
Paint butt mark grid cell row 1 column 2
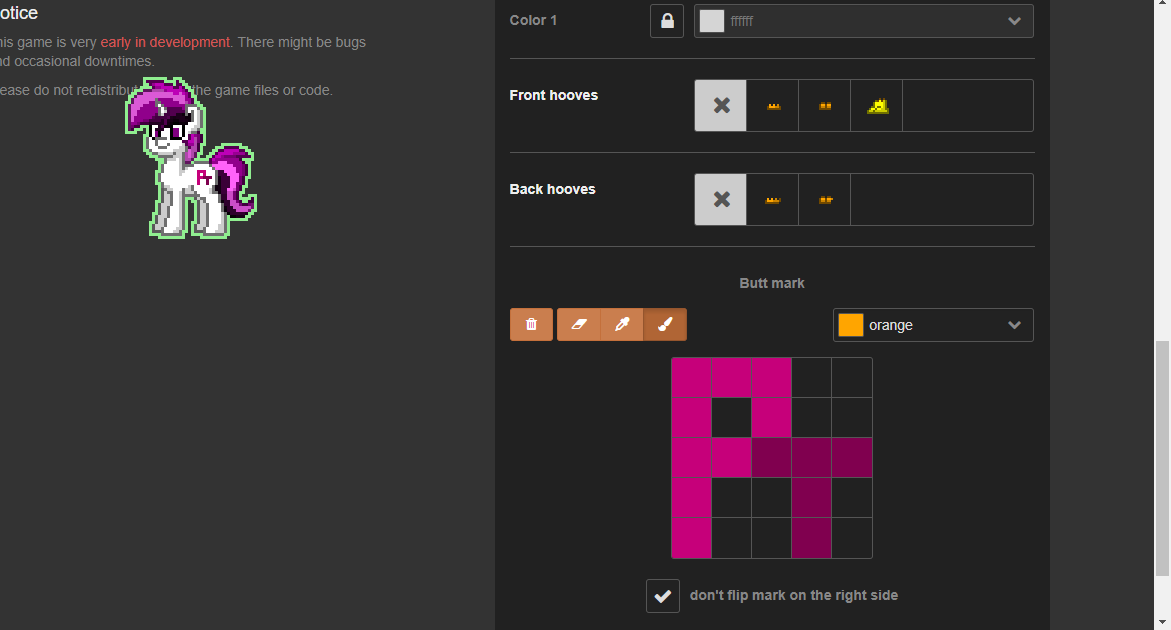[731, 378]
